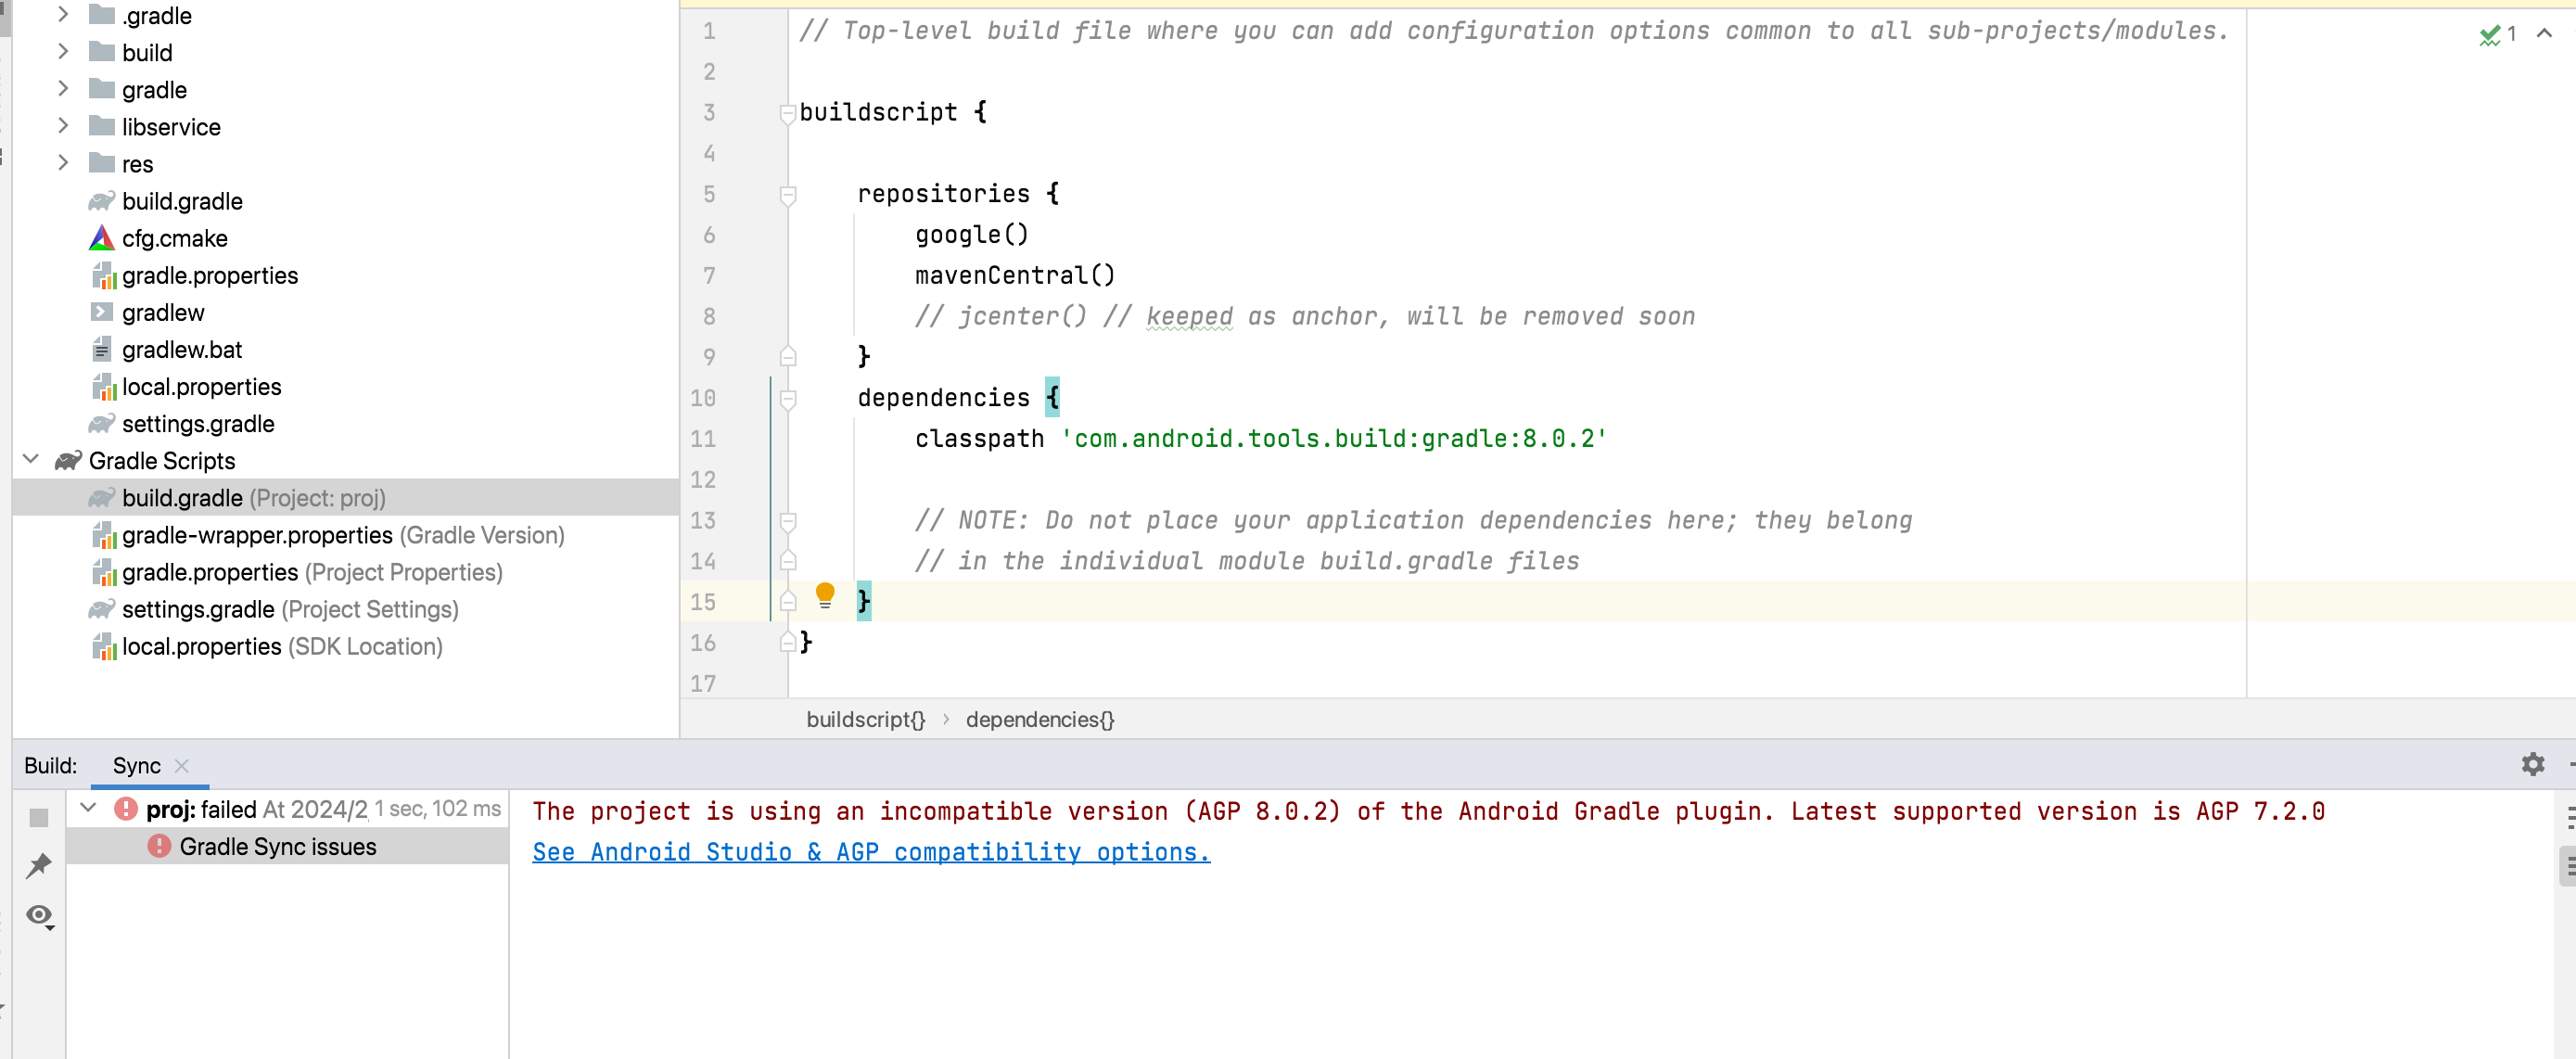Click the pin tab icon in Build panel
The height and width of the screenshot is (1059, 2576).
pos(38,865)
